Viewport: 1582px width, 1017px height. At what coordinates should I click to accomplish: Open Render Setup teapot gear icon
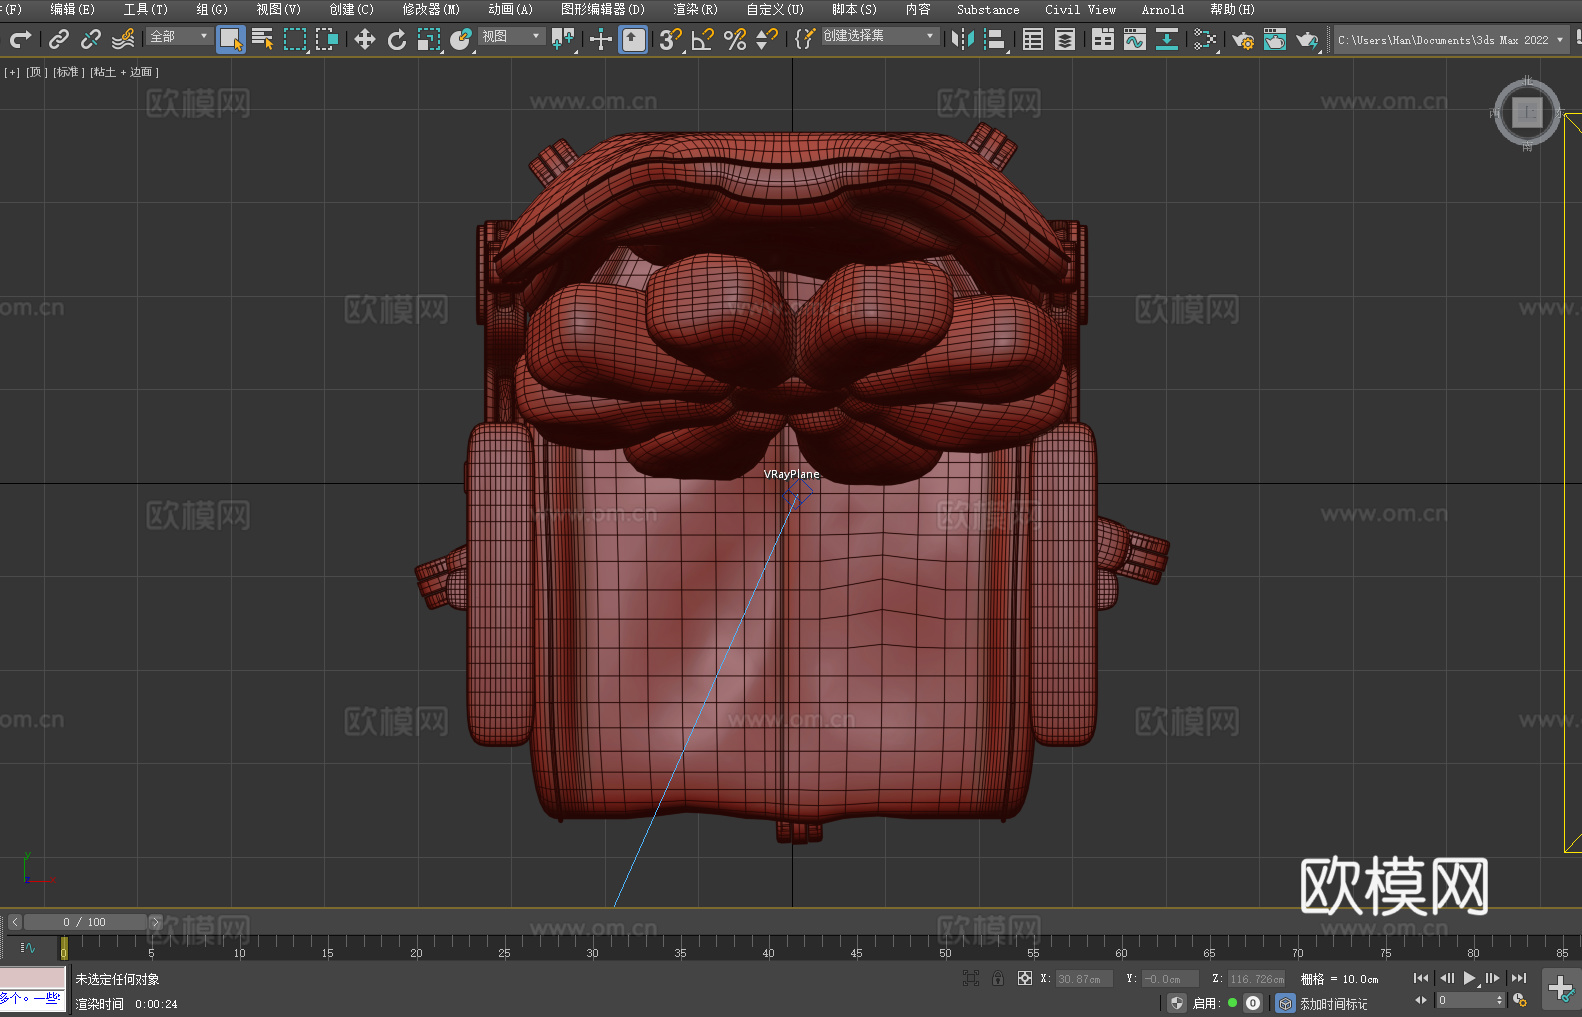click(x=1243, y=39)
